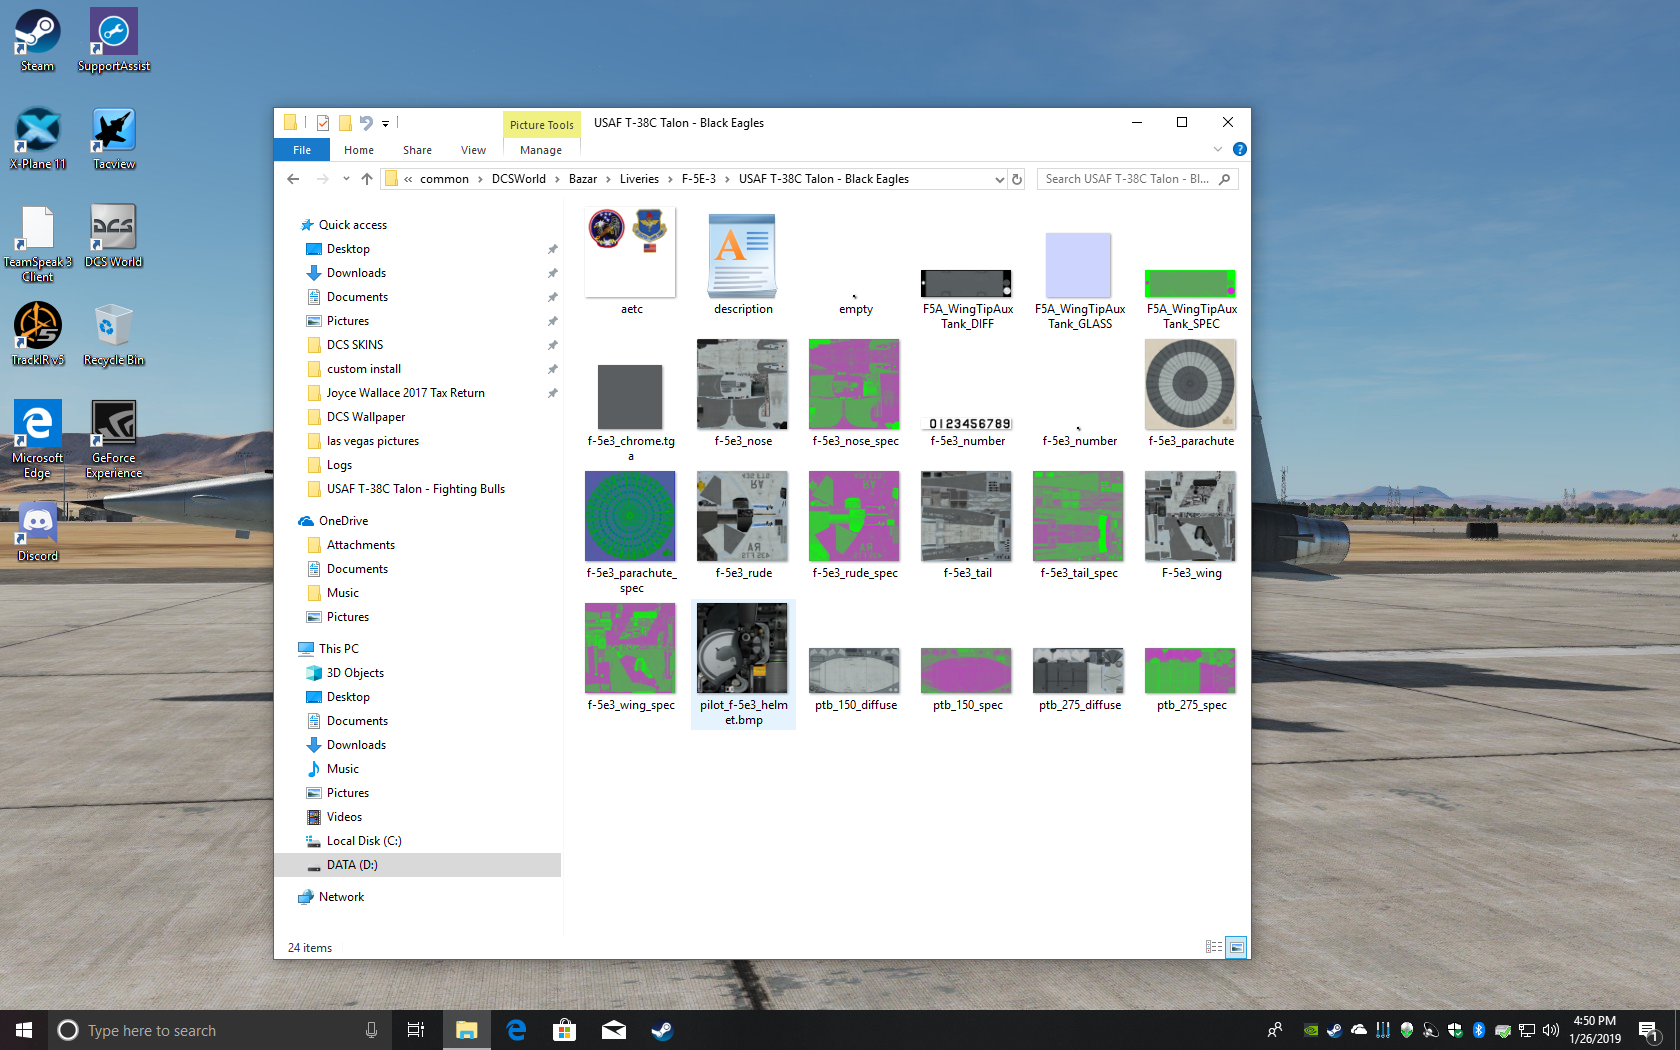The image size is (1680, 1050).
Task: Go up one folder level arrow
Action: pos(367,179)
